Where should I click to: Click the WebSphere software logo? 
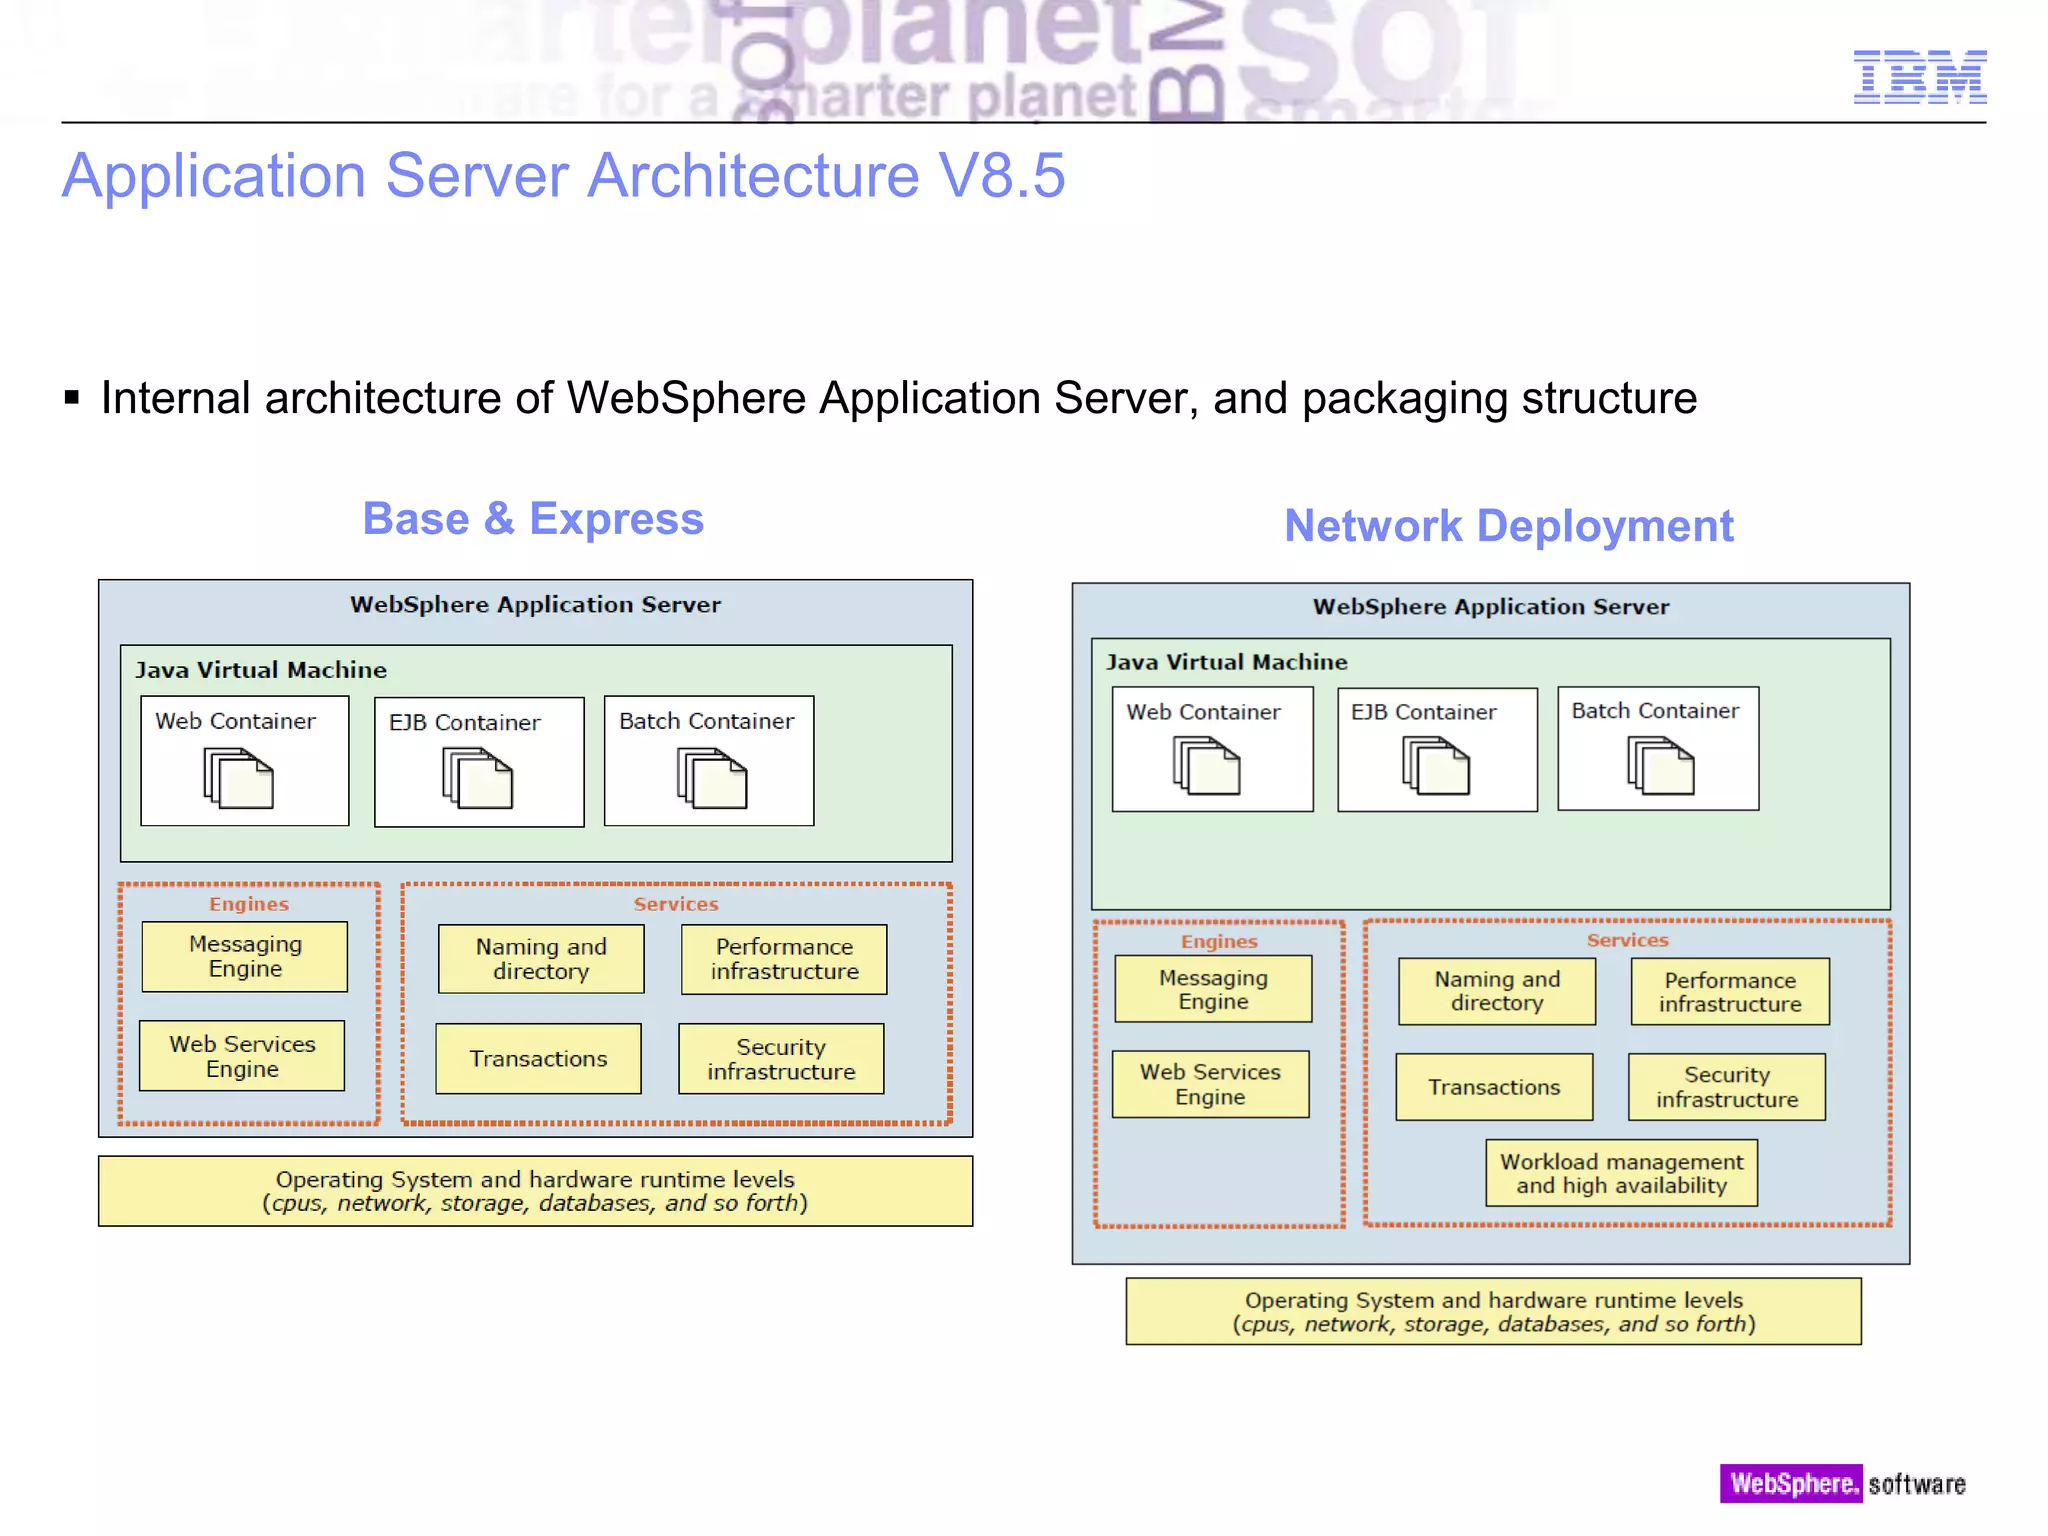[x=1842, y=1483]
